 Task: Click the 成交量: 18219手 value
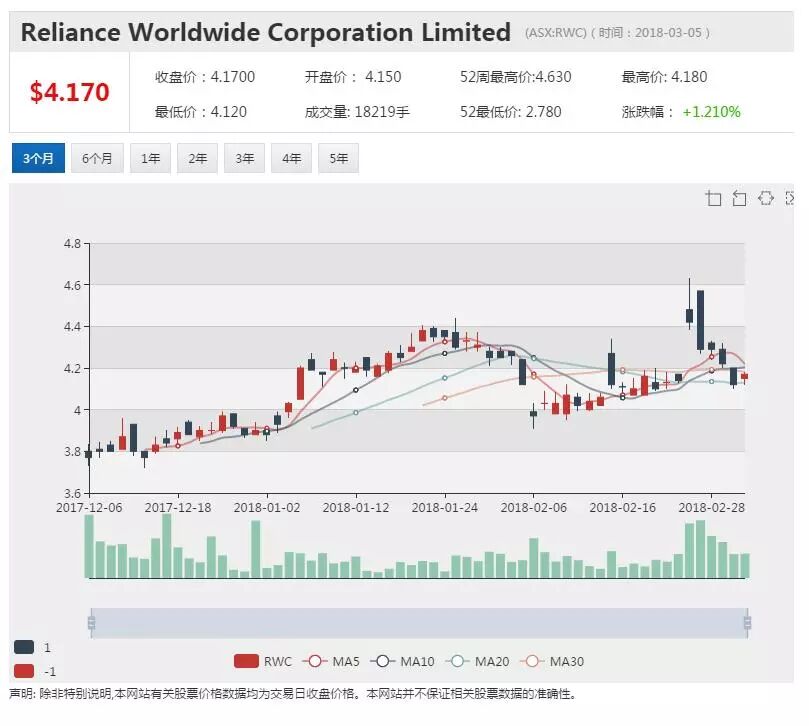coord(357,111)
